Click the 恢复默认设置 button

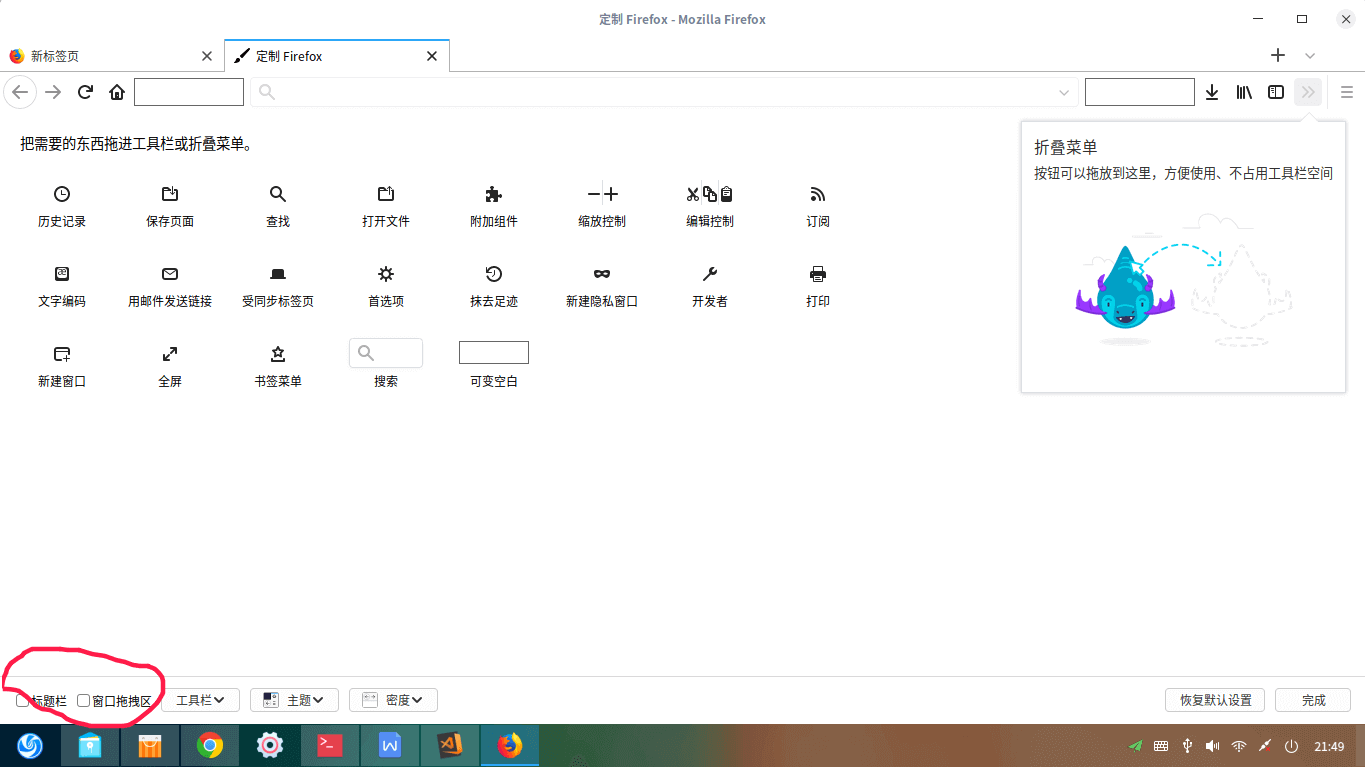[x=1215, y=700]
